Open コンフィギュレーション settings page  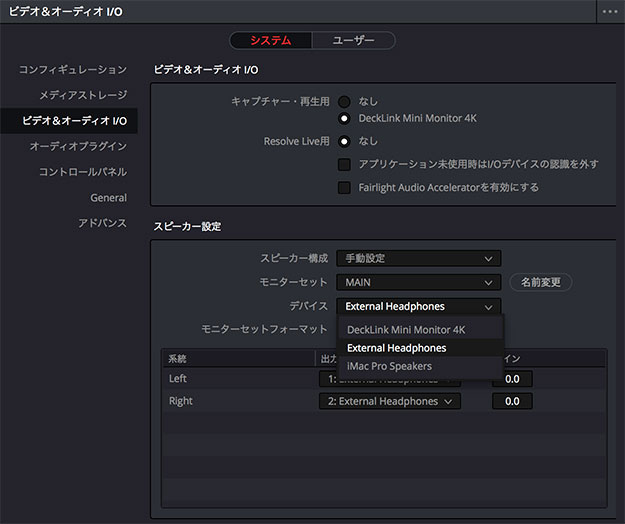[x=72, y=70]
